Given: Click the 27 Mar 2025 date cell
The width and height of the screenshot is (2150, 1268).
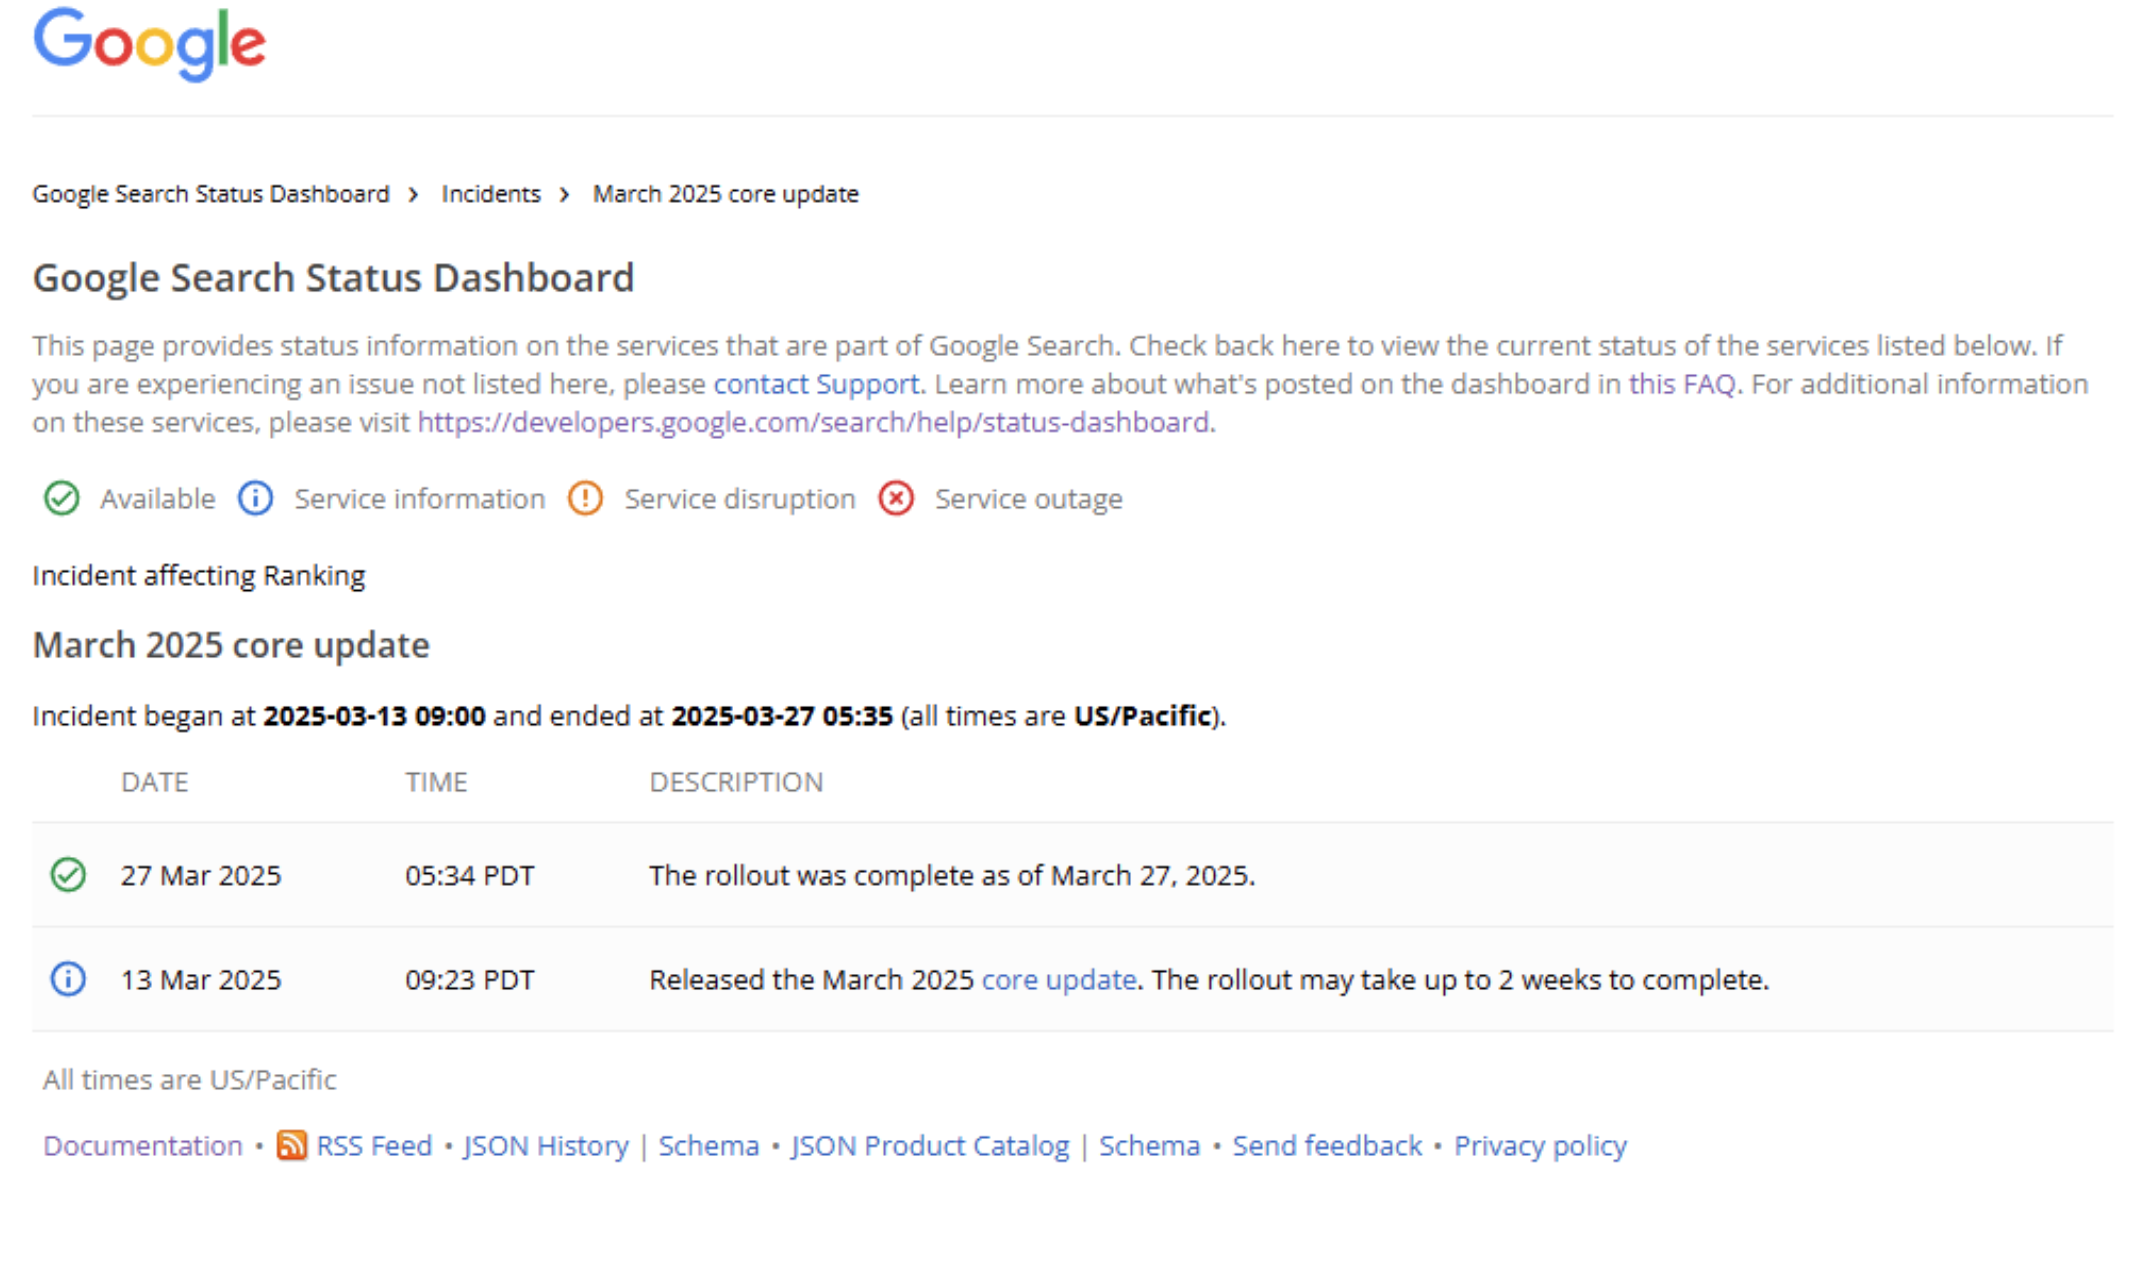Looking at the screenshot, I should (x=201, y=876).
